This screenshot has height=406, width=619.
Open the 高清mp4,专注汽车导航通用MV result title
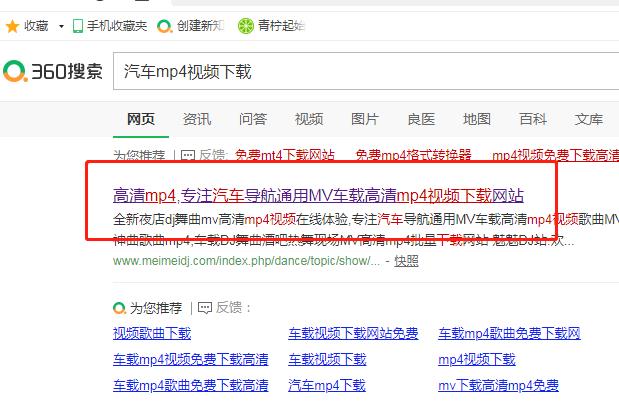coord(318,195)
